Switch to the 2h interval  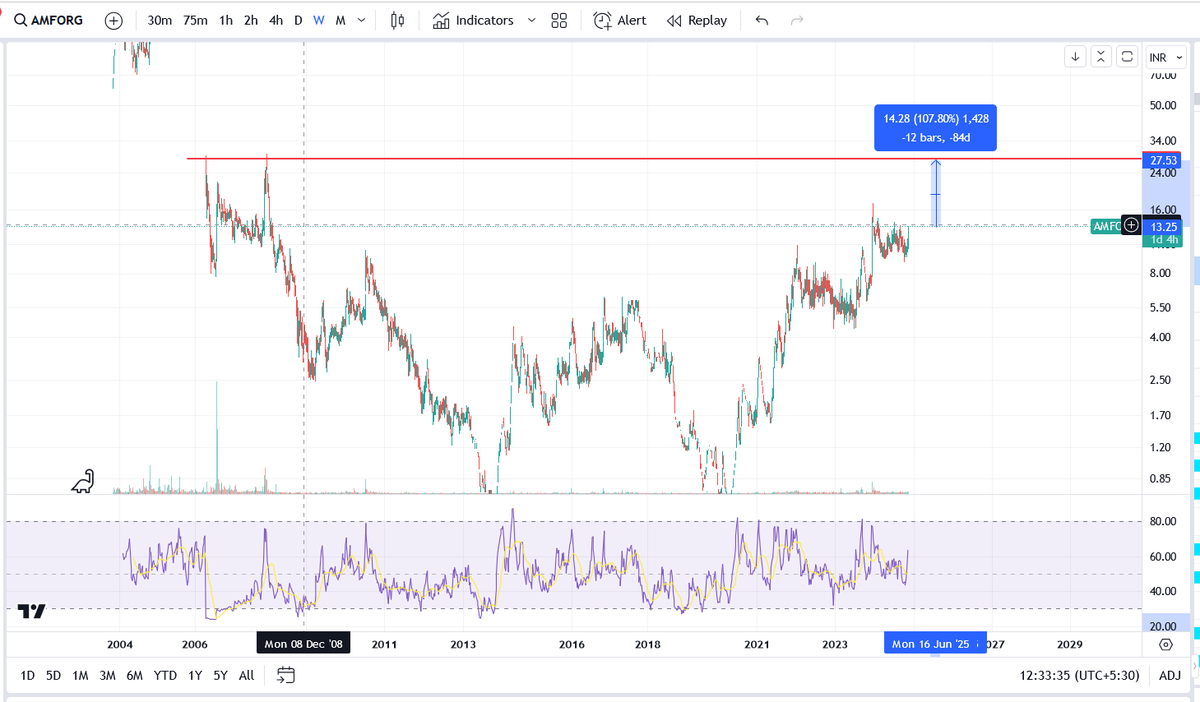tap(250, 20)
